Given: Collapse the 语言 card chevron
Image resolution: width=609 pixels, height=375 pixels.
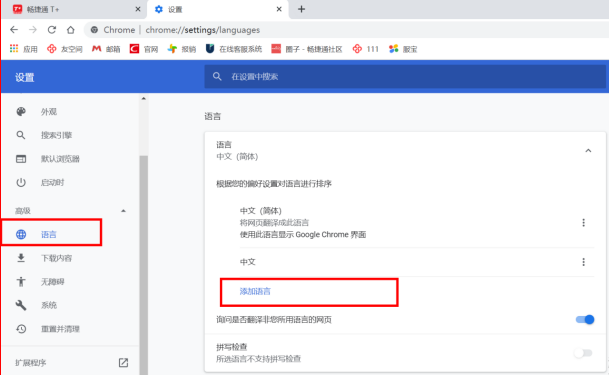Looking at the screenshot, I should tap(588, 151).
